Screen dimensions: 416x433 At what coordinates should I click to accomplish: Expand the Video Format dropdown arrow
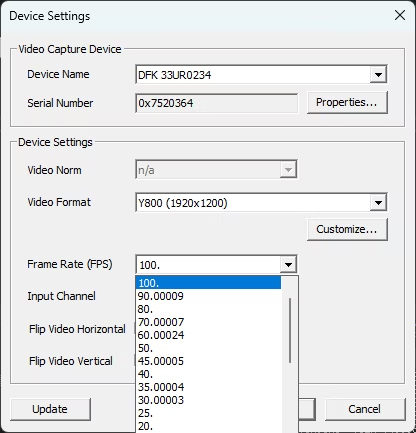tap(378, 202)
